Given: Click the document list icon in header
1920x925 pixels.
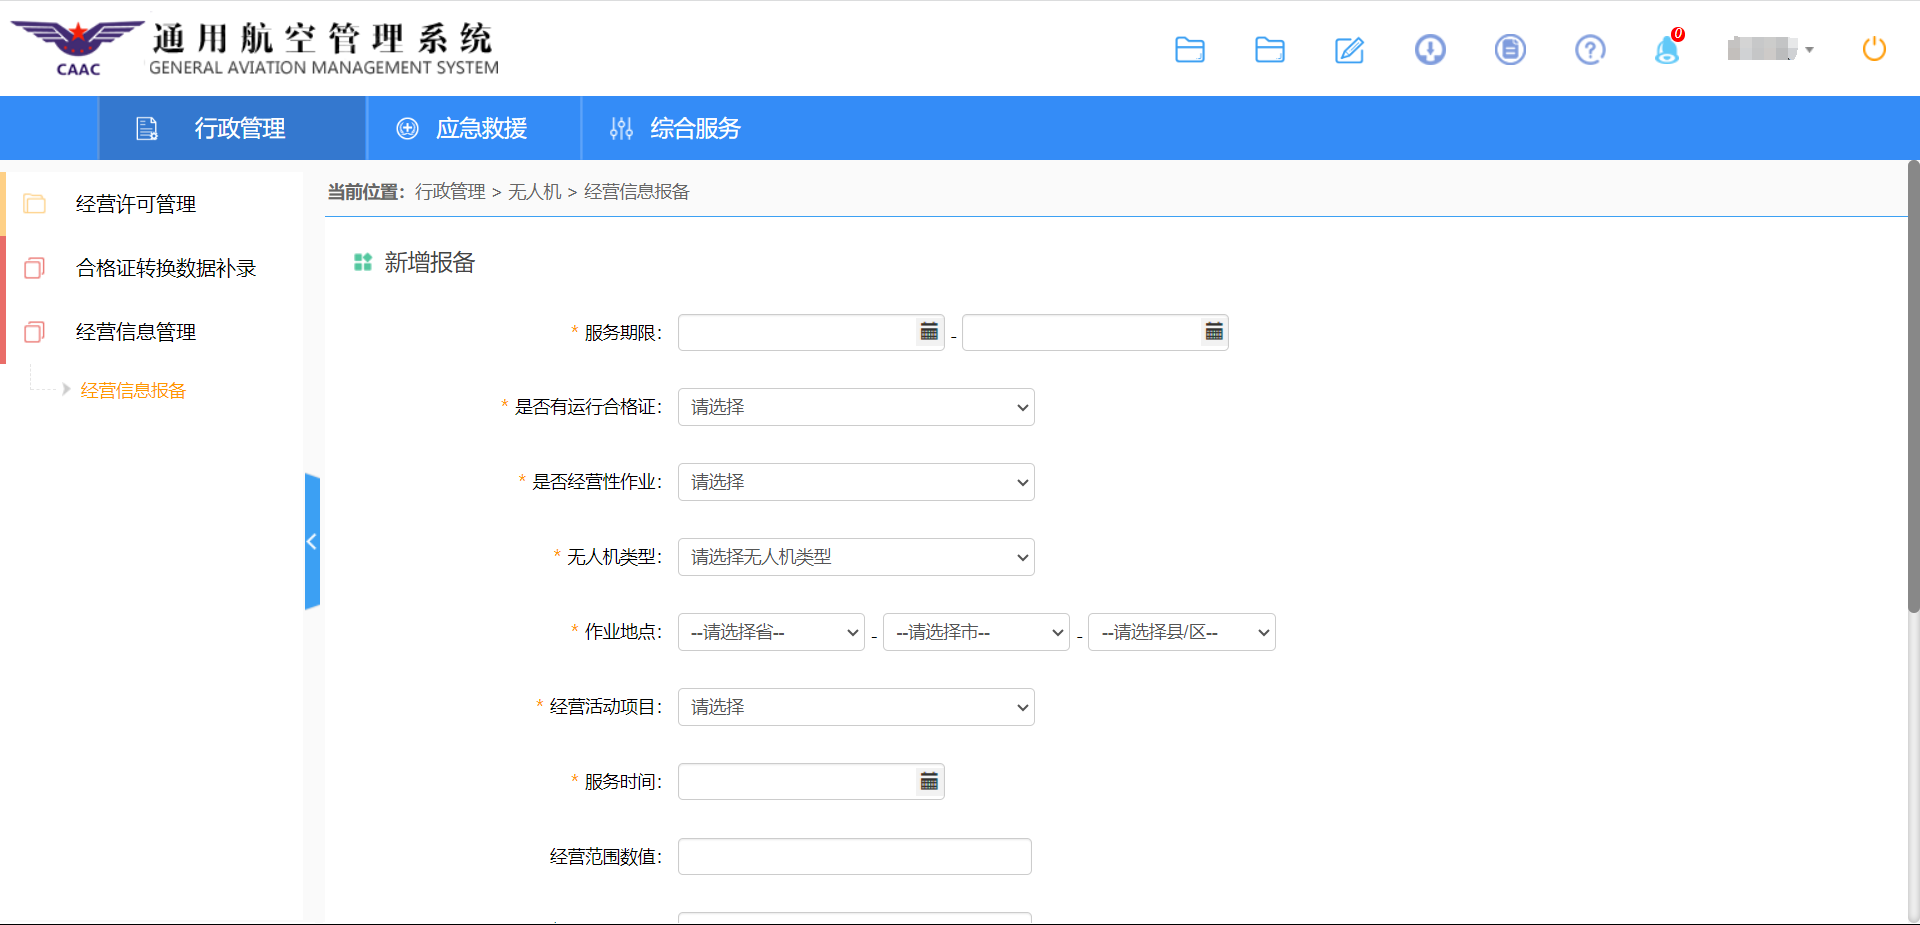Looking at the screenshot, I should (1509, 50).
